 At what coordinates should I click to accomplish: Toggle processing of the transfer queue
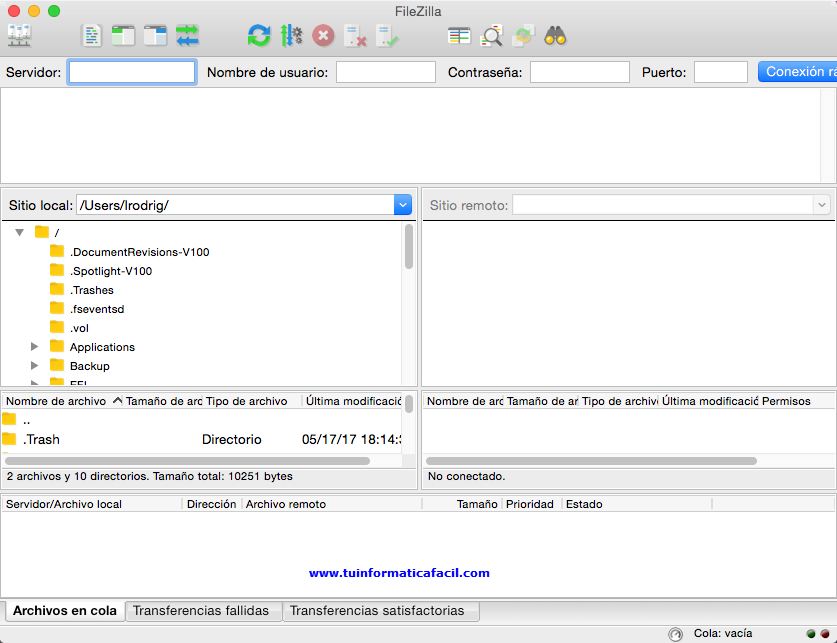click(x=291, y=36)
